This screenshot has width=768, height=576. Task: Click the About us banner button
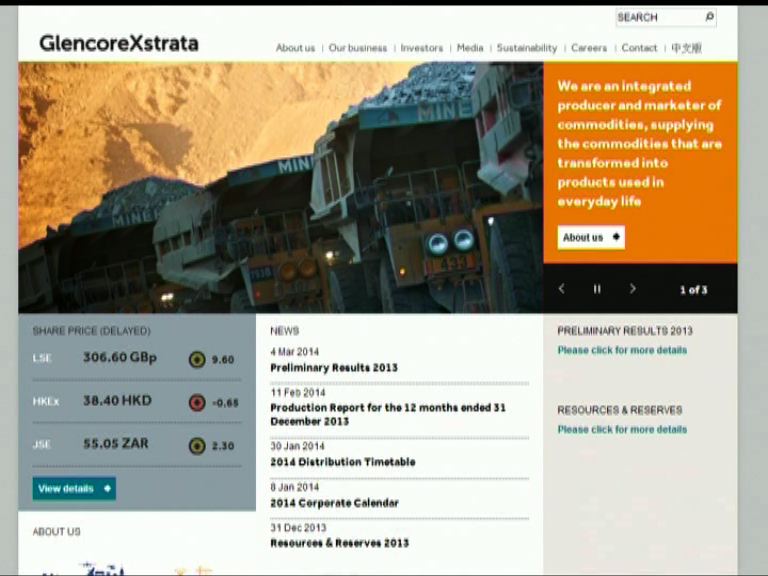tap(590, 238)
